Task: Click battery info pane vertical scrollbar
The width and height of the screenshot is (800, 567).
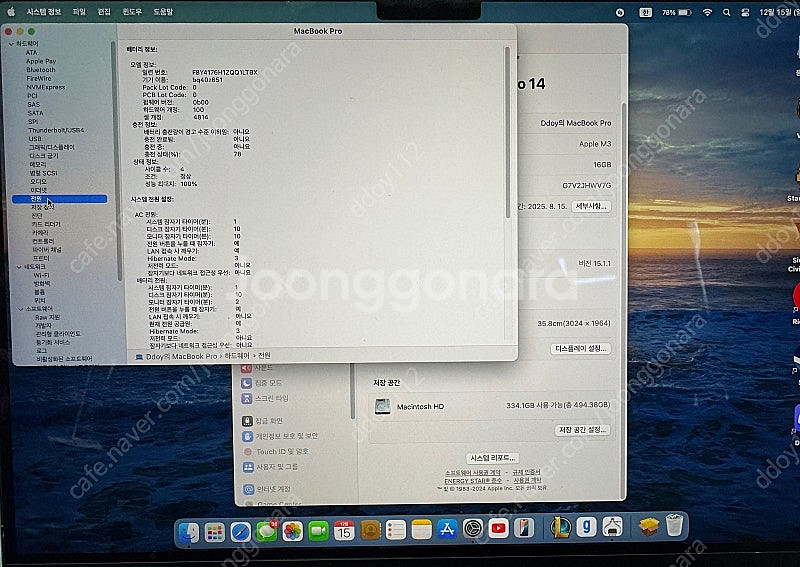Action: click(x=508, y=133)
